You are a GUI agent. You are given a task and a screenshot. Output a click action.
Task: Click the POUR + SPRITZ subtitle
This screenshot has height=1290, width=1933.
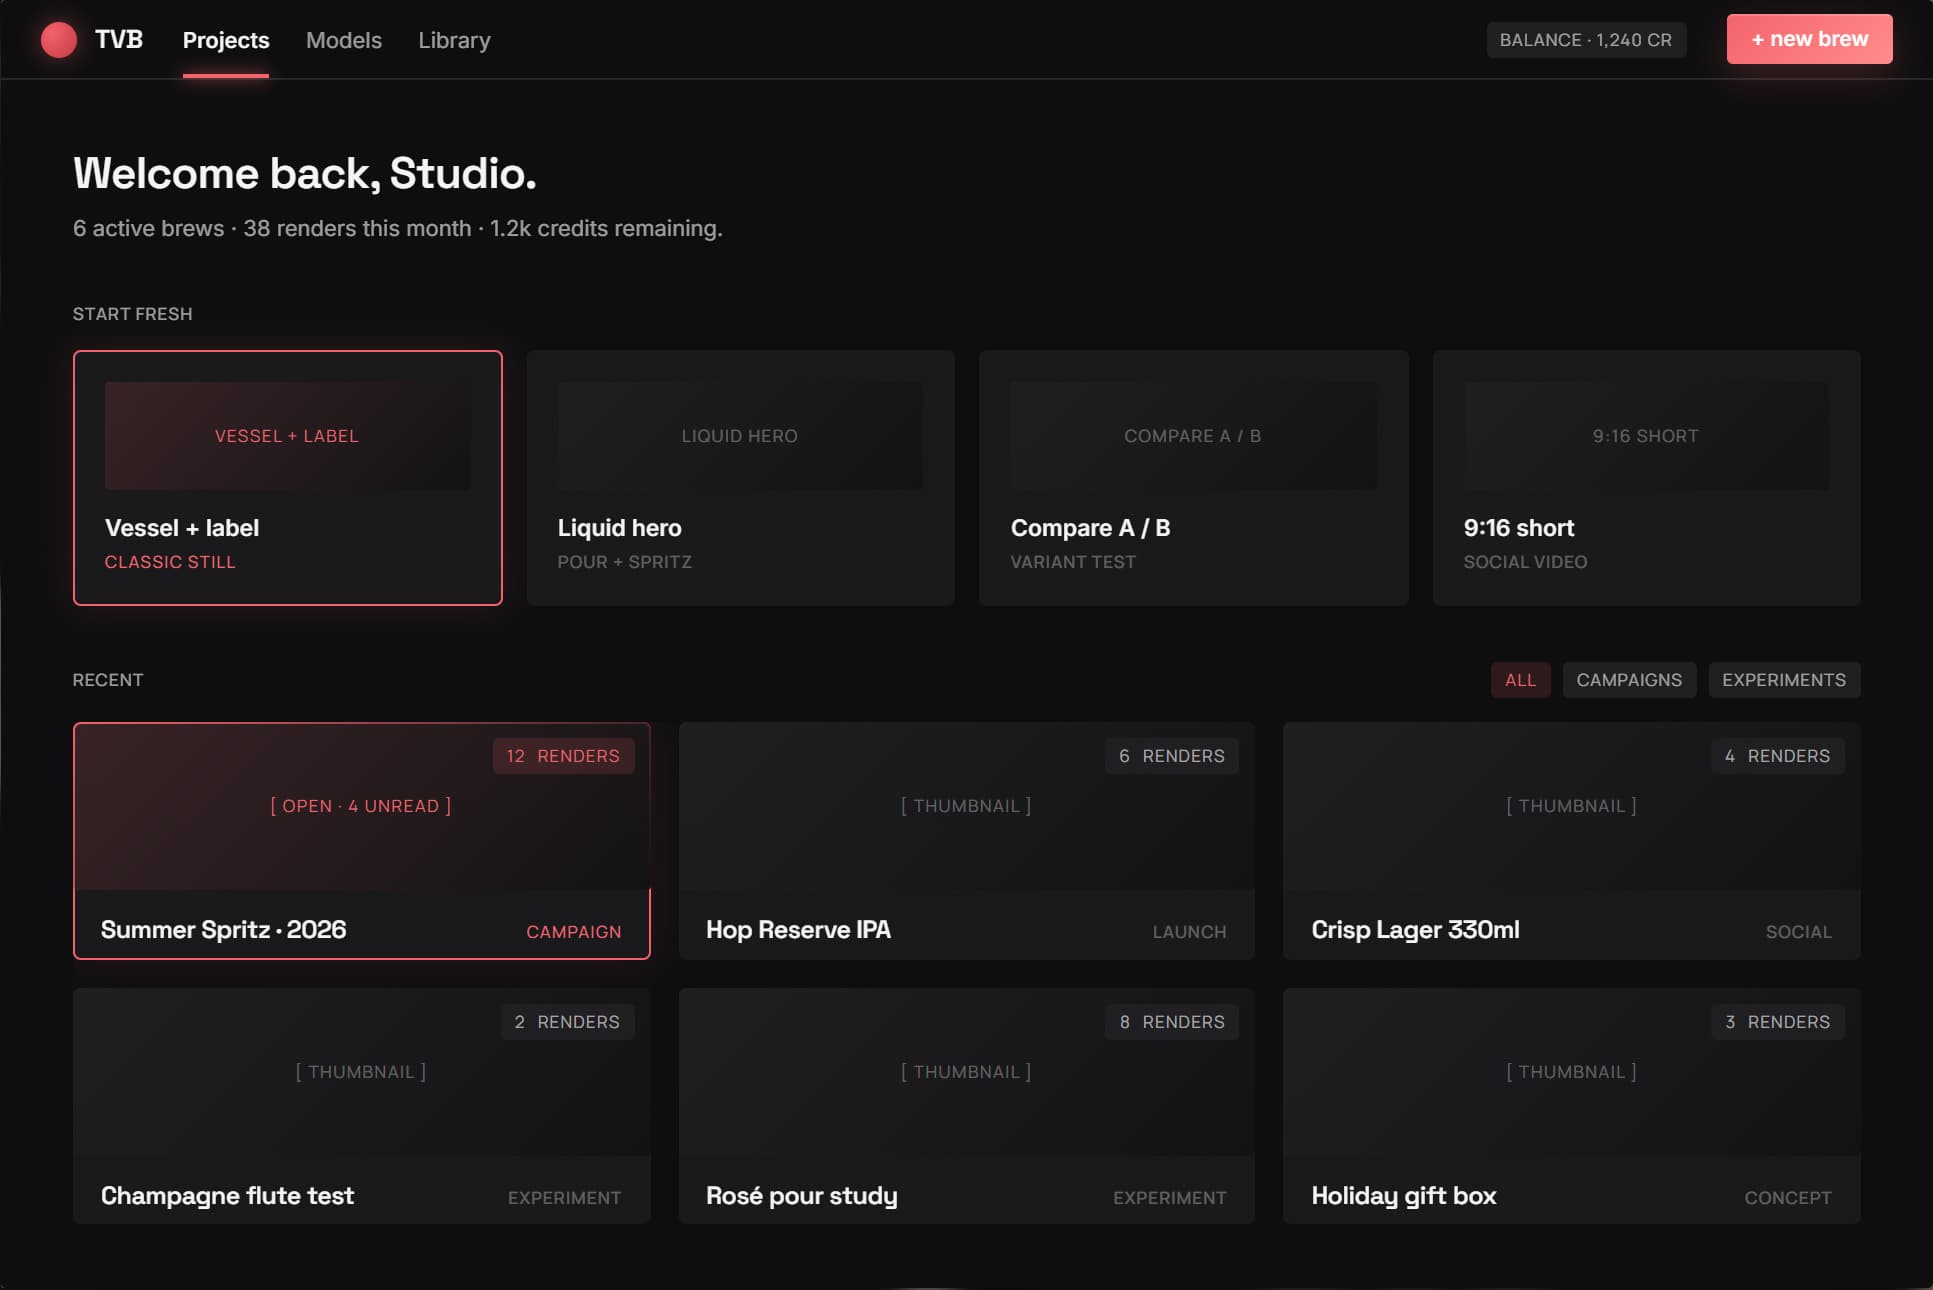pyautogui.click(x=624, y=562)
